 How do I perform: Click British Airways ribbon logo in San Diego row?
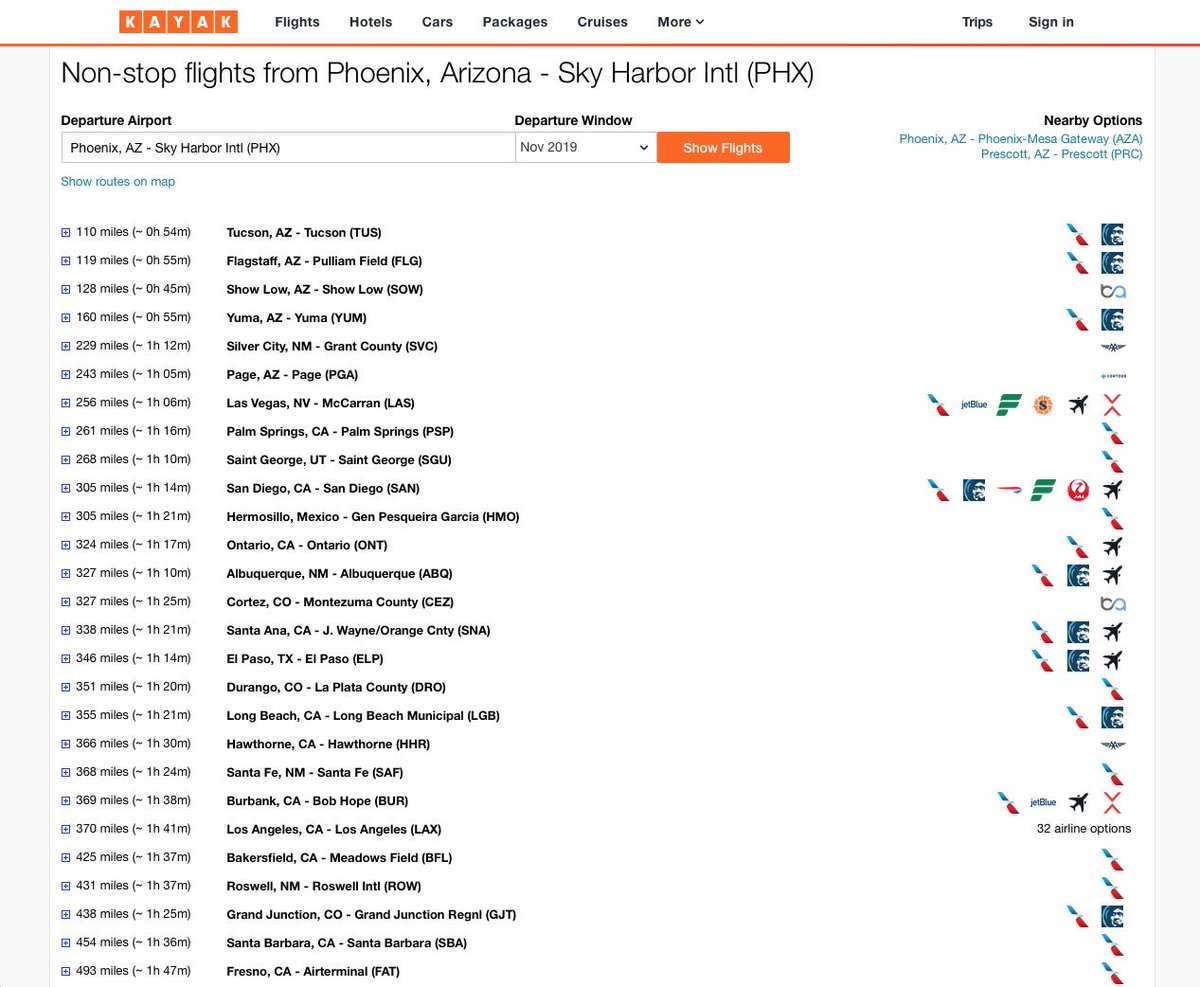pos(1008,491)
